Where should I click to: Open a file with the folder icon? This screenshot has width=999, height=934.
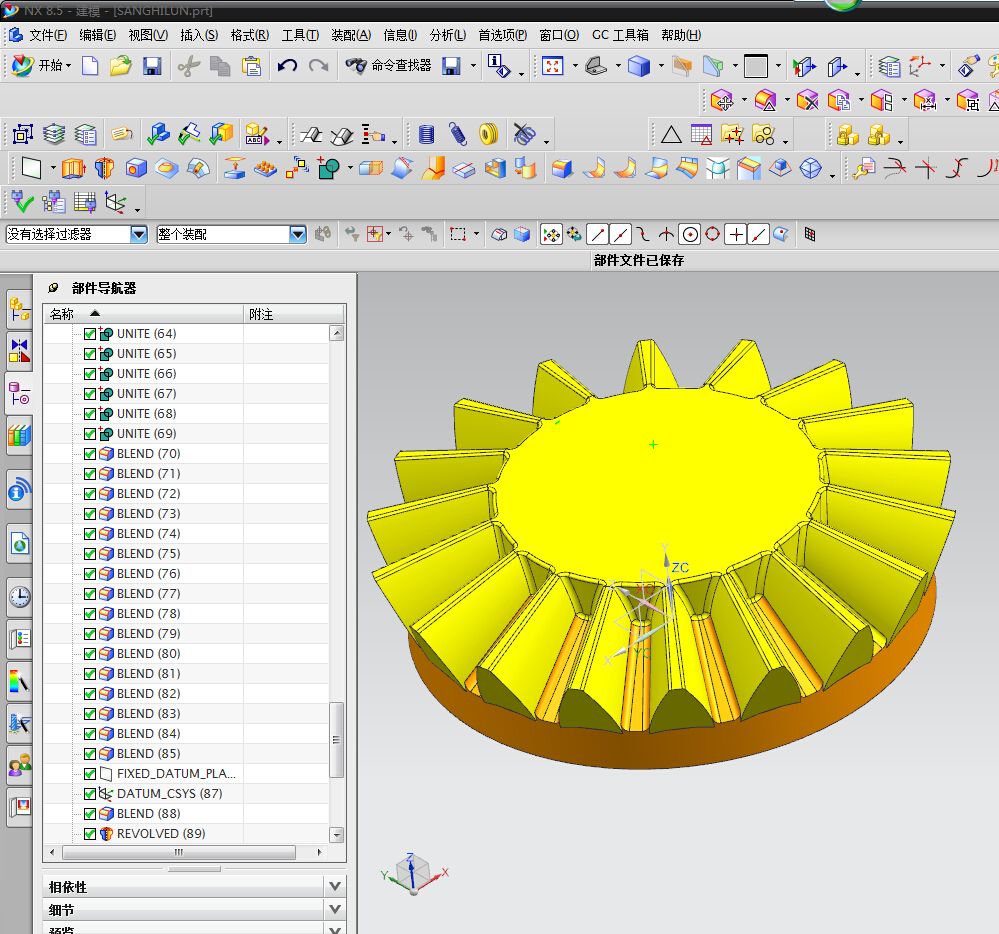(x=120, y=66)
